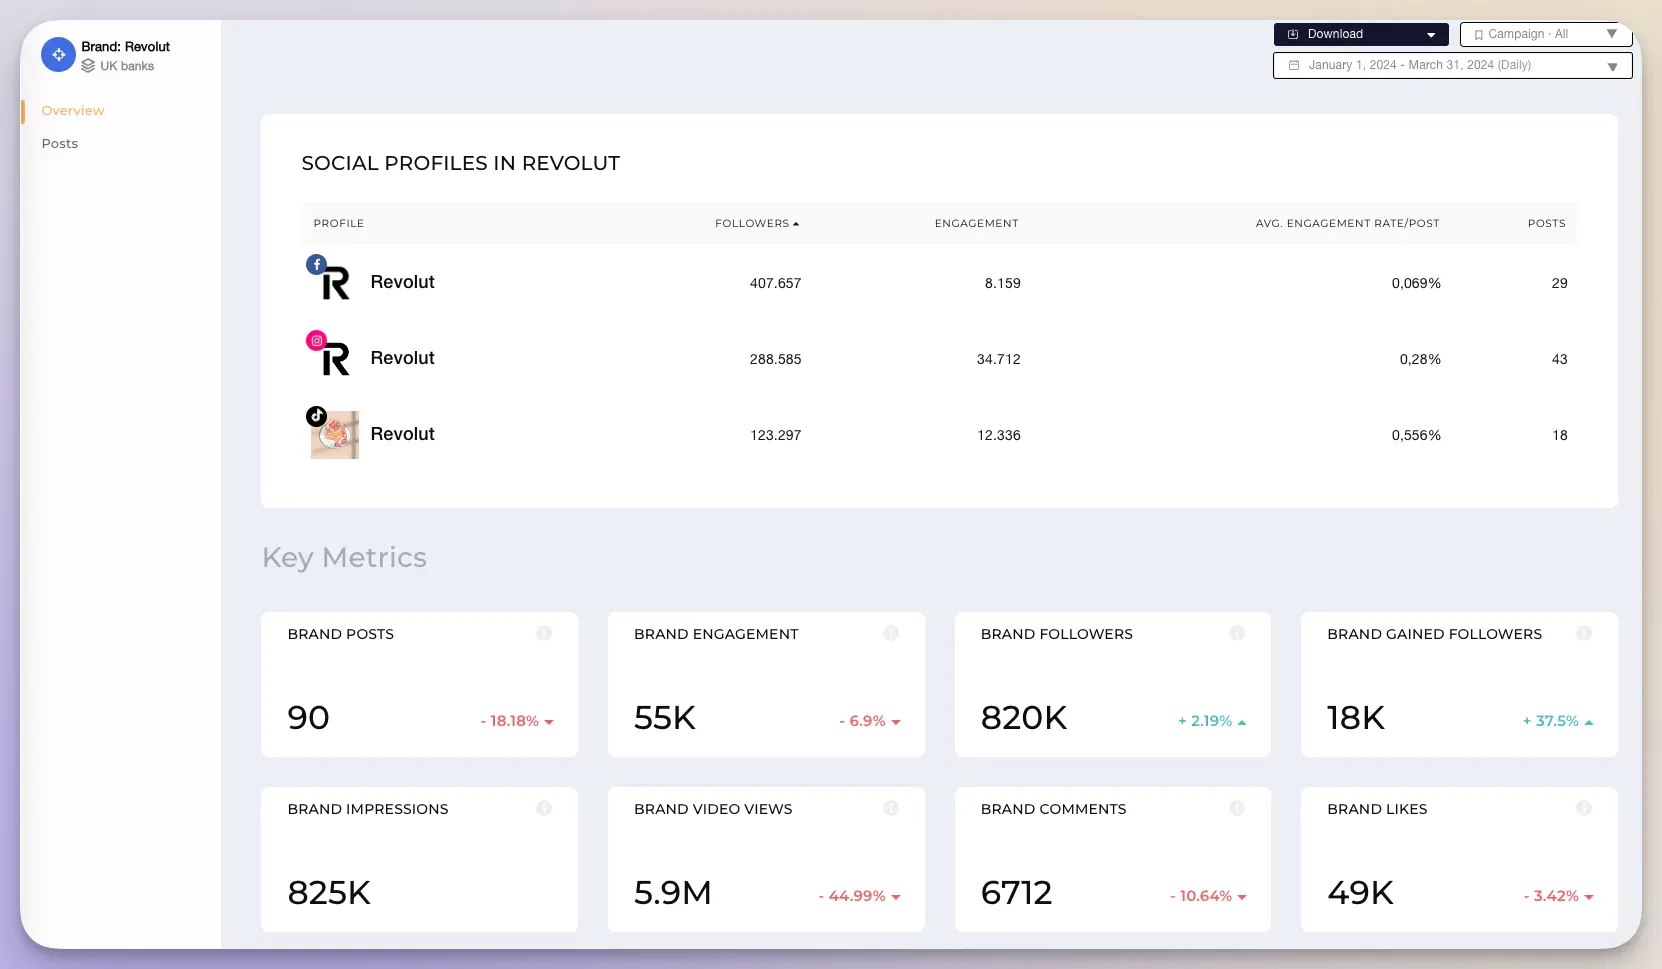This screenshot has height=969, width=1662.
Task: Click the calendar icon in date range
Action: 1294,65
